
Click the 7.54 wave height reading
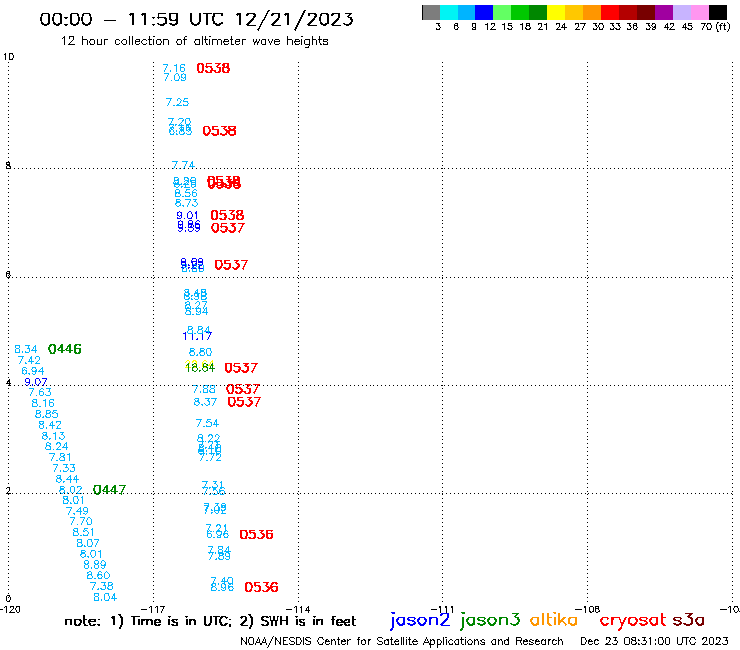[207, 423]
